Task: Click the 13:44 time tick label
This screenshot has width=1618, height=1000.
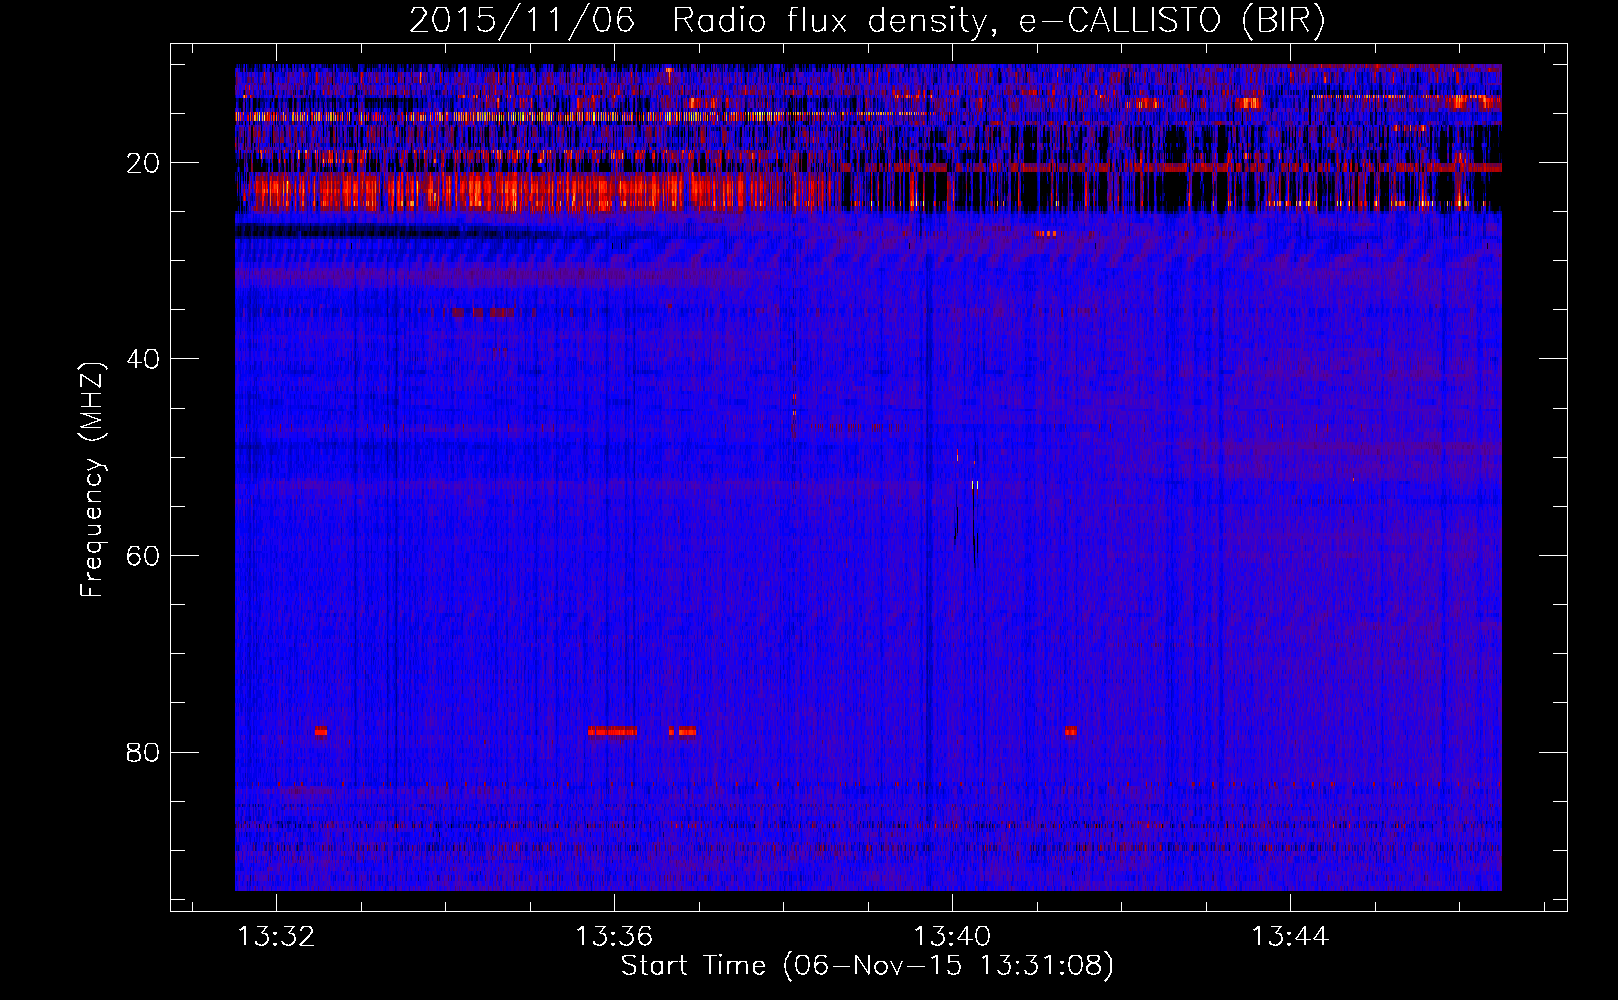Action: coord(1290,936)
